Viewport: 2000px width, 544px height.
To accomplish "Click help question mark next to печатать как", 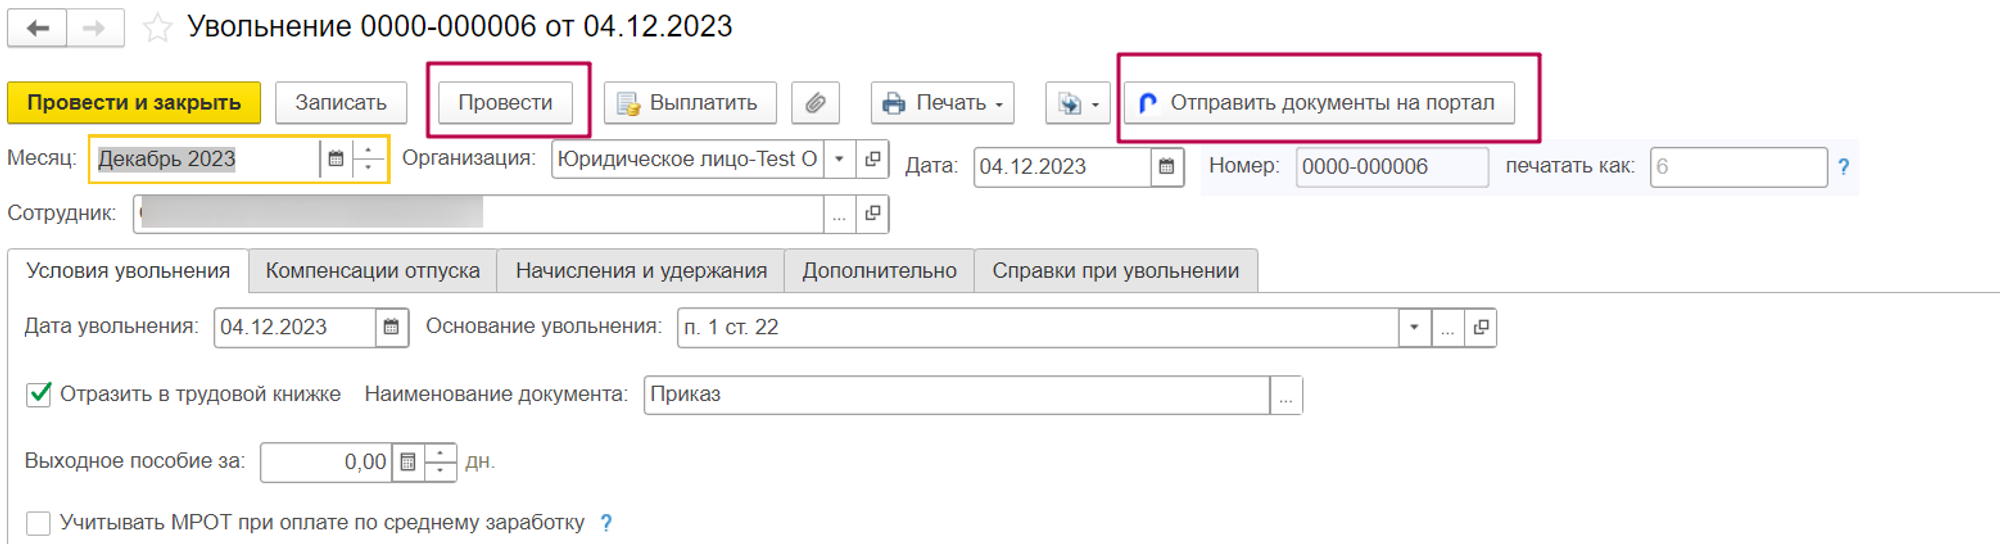I will pyautogui.click(x=1843, y=167).
